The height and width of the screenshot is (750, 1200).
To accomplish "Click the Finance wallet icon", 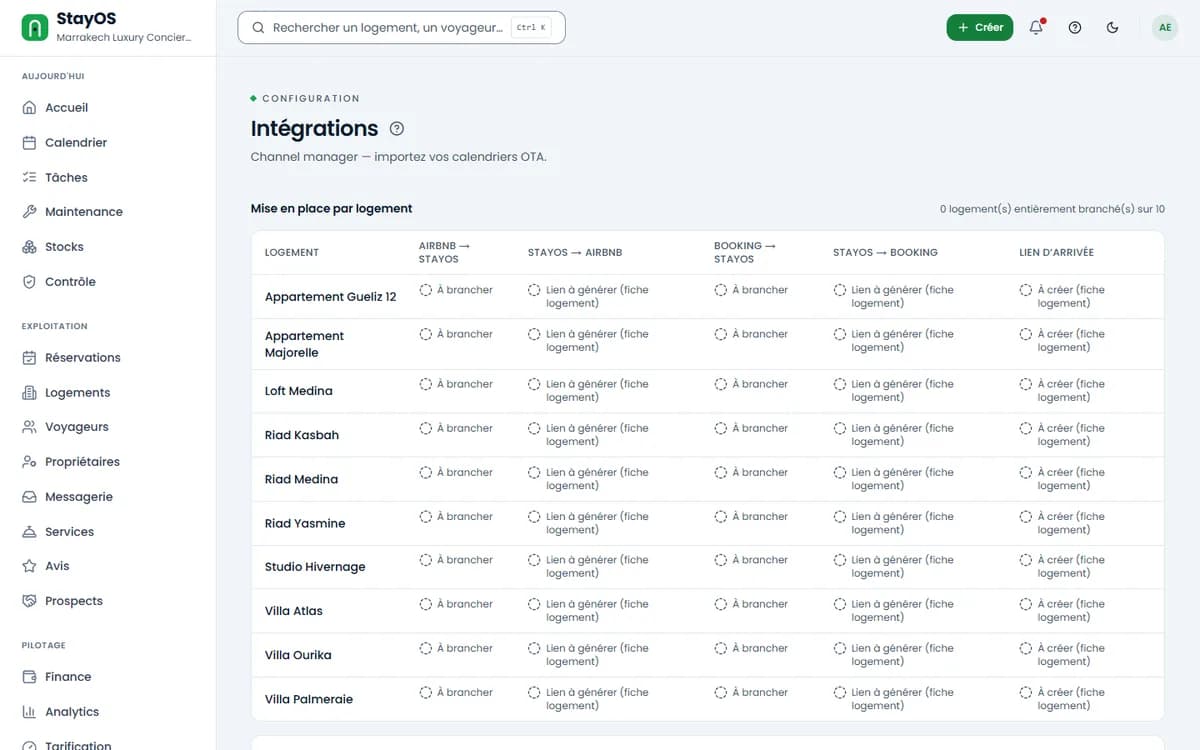I will click(29, 677).
